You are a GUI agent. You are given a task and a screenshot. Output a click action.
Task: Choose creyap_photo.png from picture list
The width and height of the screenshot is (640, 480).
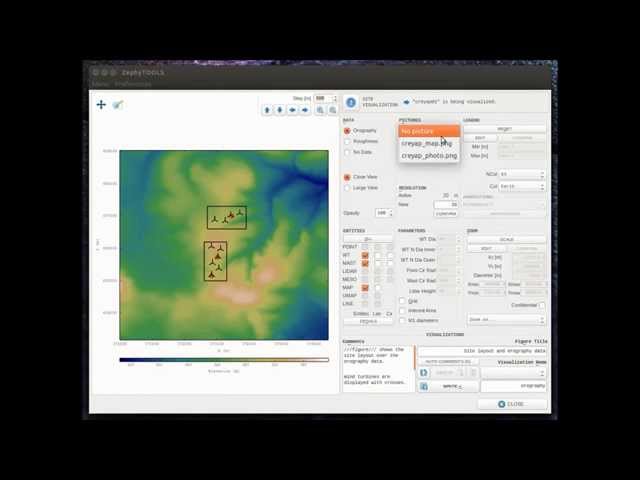click(x=429, y=156)
